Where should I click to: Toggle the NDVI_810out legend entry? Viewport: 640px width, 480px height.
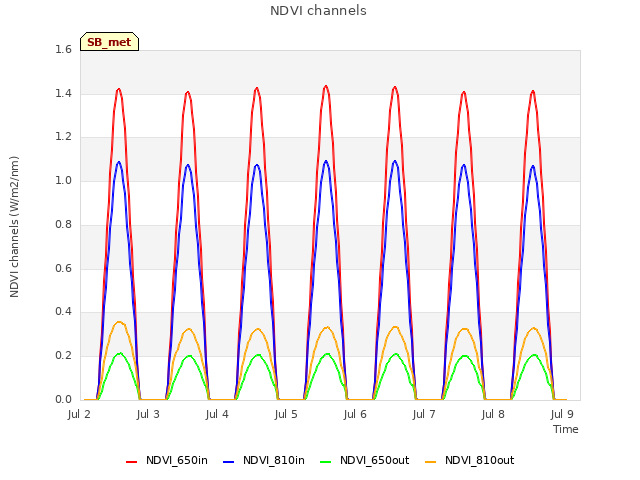tap(469, 460)
